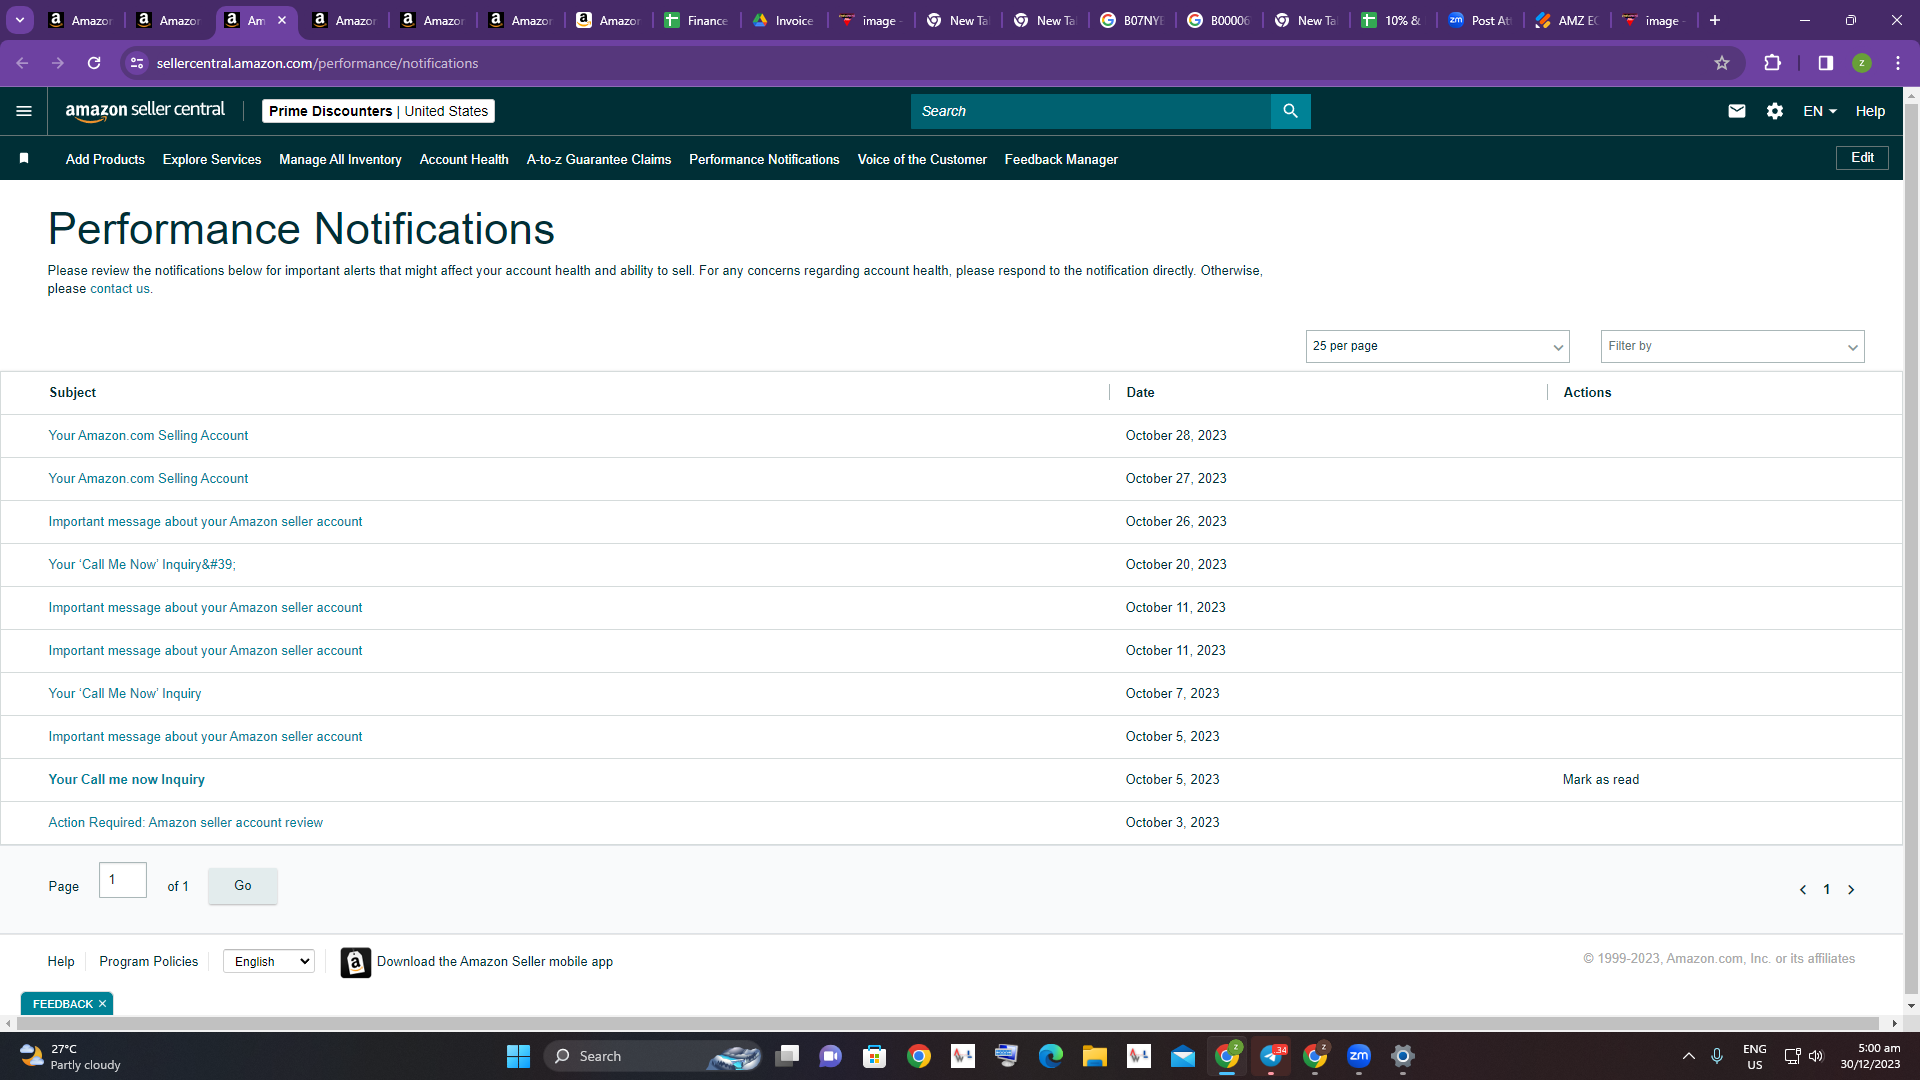Open Feedback Manager menu item
This screenshot has height=1080, width=1920.
(x=1061, y=159)
